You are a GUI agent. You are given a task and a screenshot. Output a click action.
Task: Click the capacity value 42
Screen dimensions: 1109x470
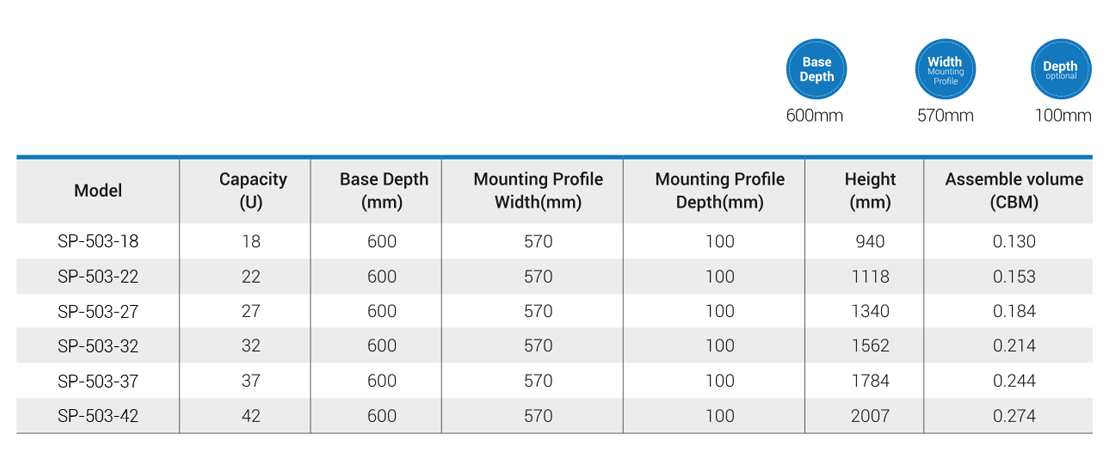point(251,416)
